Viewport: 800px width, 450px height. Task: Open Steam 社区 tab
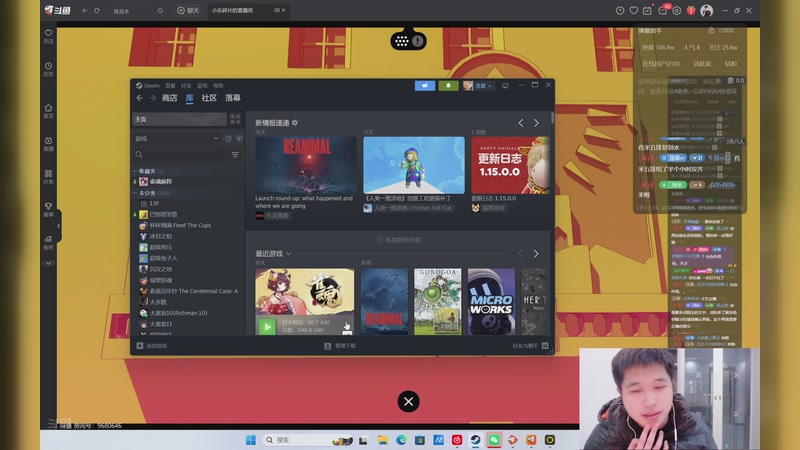[209, 98]
